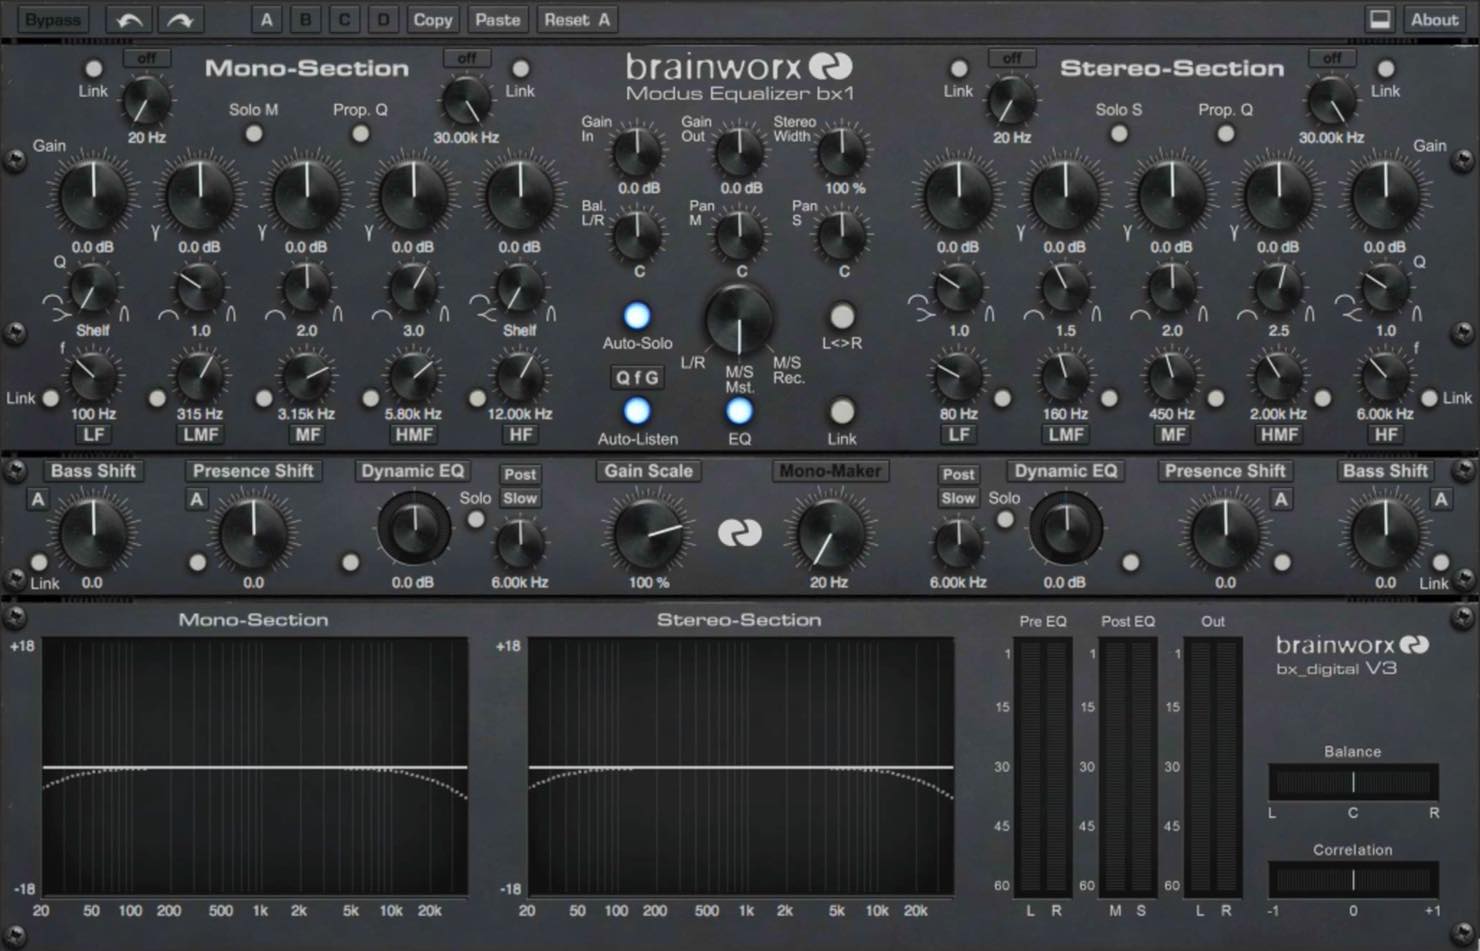Click the Stereo Width knob
The height and width of the screenshot is (951, 1480).
click(843, 152)
